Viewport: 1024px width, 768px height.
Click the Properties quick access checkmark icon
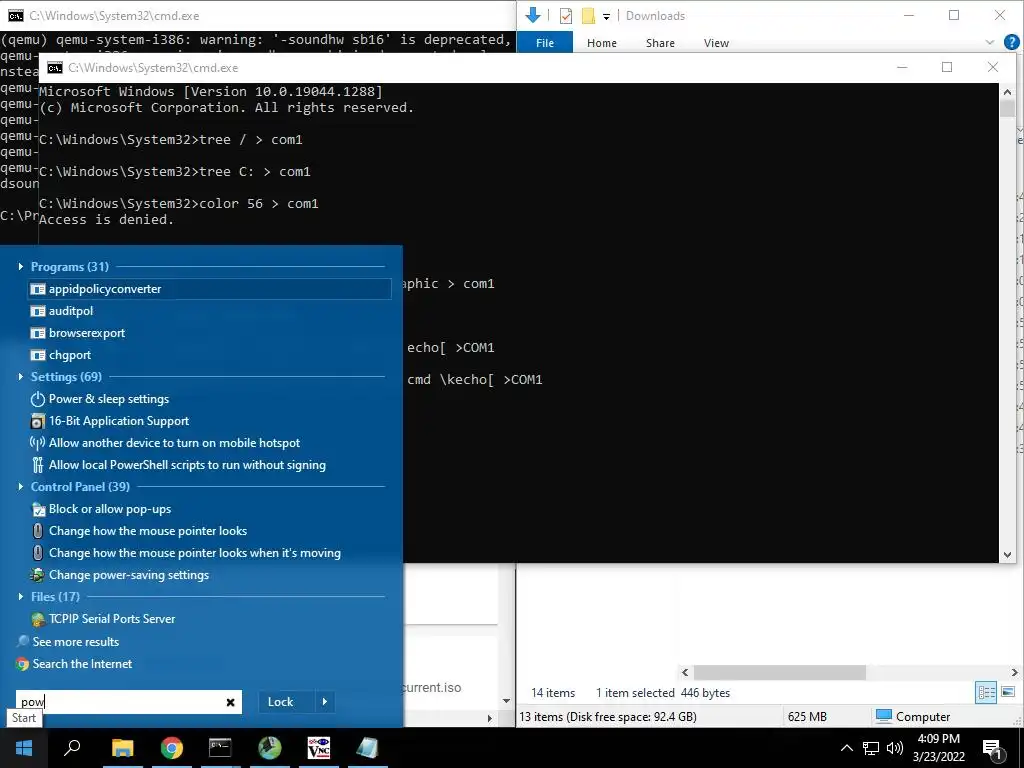[x=566, y=16]
